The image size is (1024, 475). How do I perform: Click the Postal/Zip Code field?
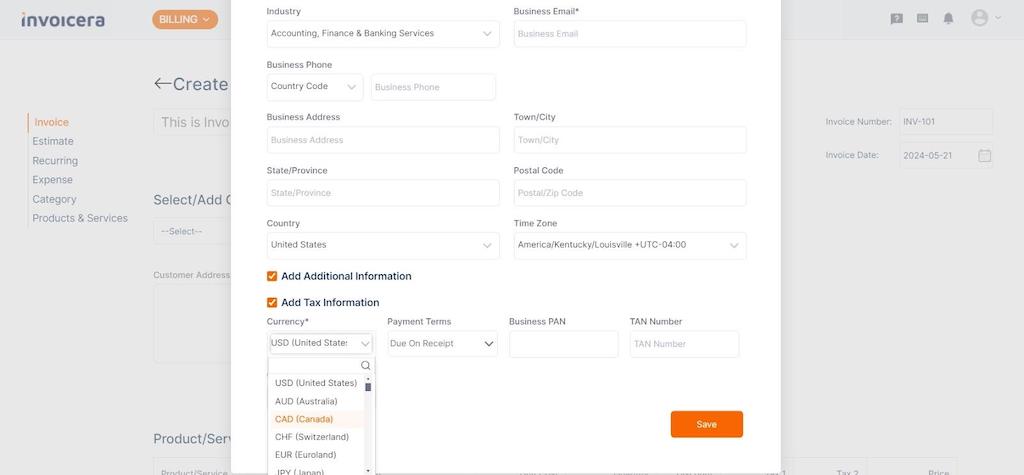pos(630,193)
